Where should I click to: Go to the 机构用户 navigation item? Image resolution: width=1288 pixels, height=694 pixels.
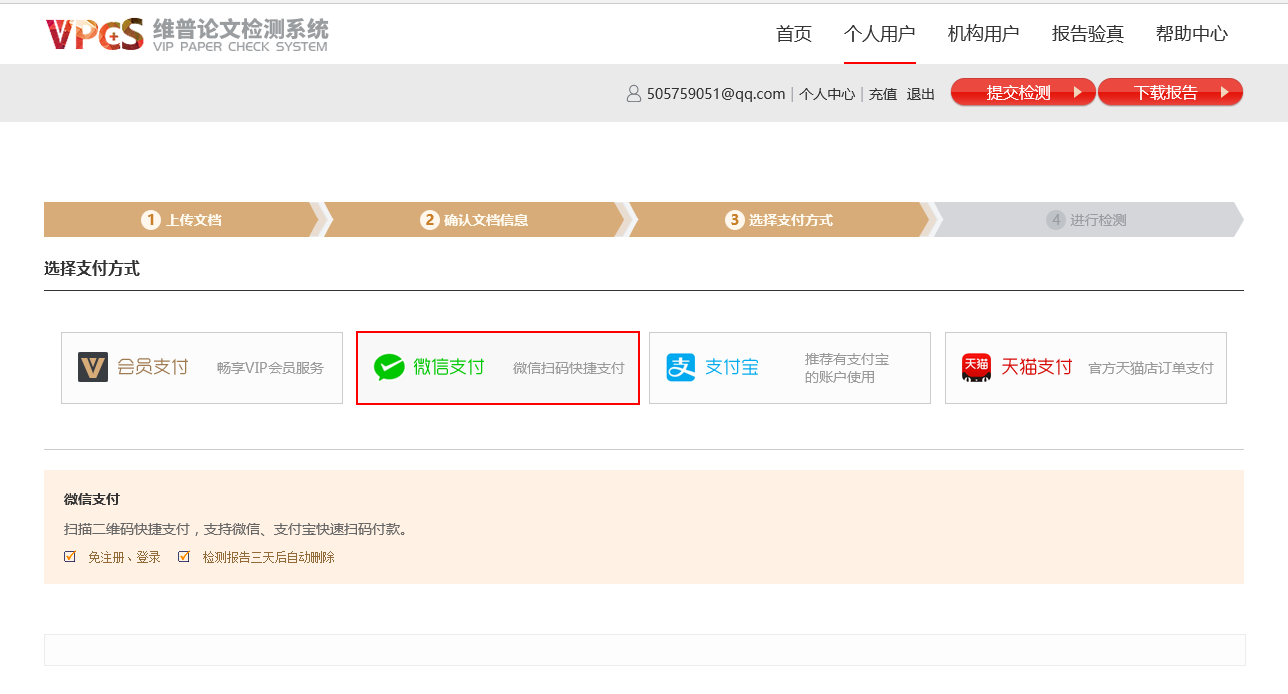click(984, 33)
